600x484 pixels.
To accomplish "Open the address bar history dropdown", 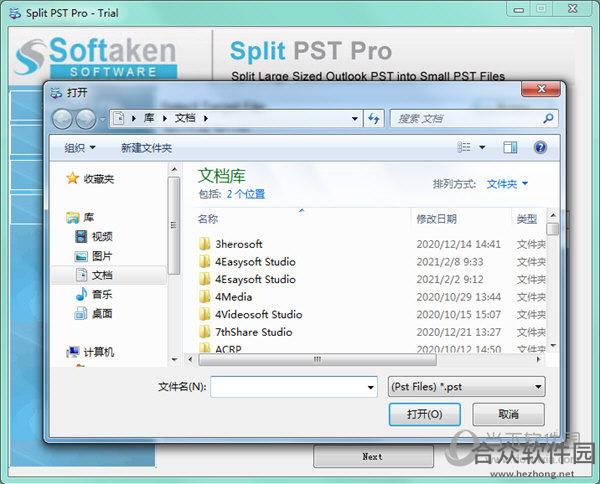I will coord(355,119).
